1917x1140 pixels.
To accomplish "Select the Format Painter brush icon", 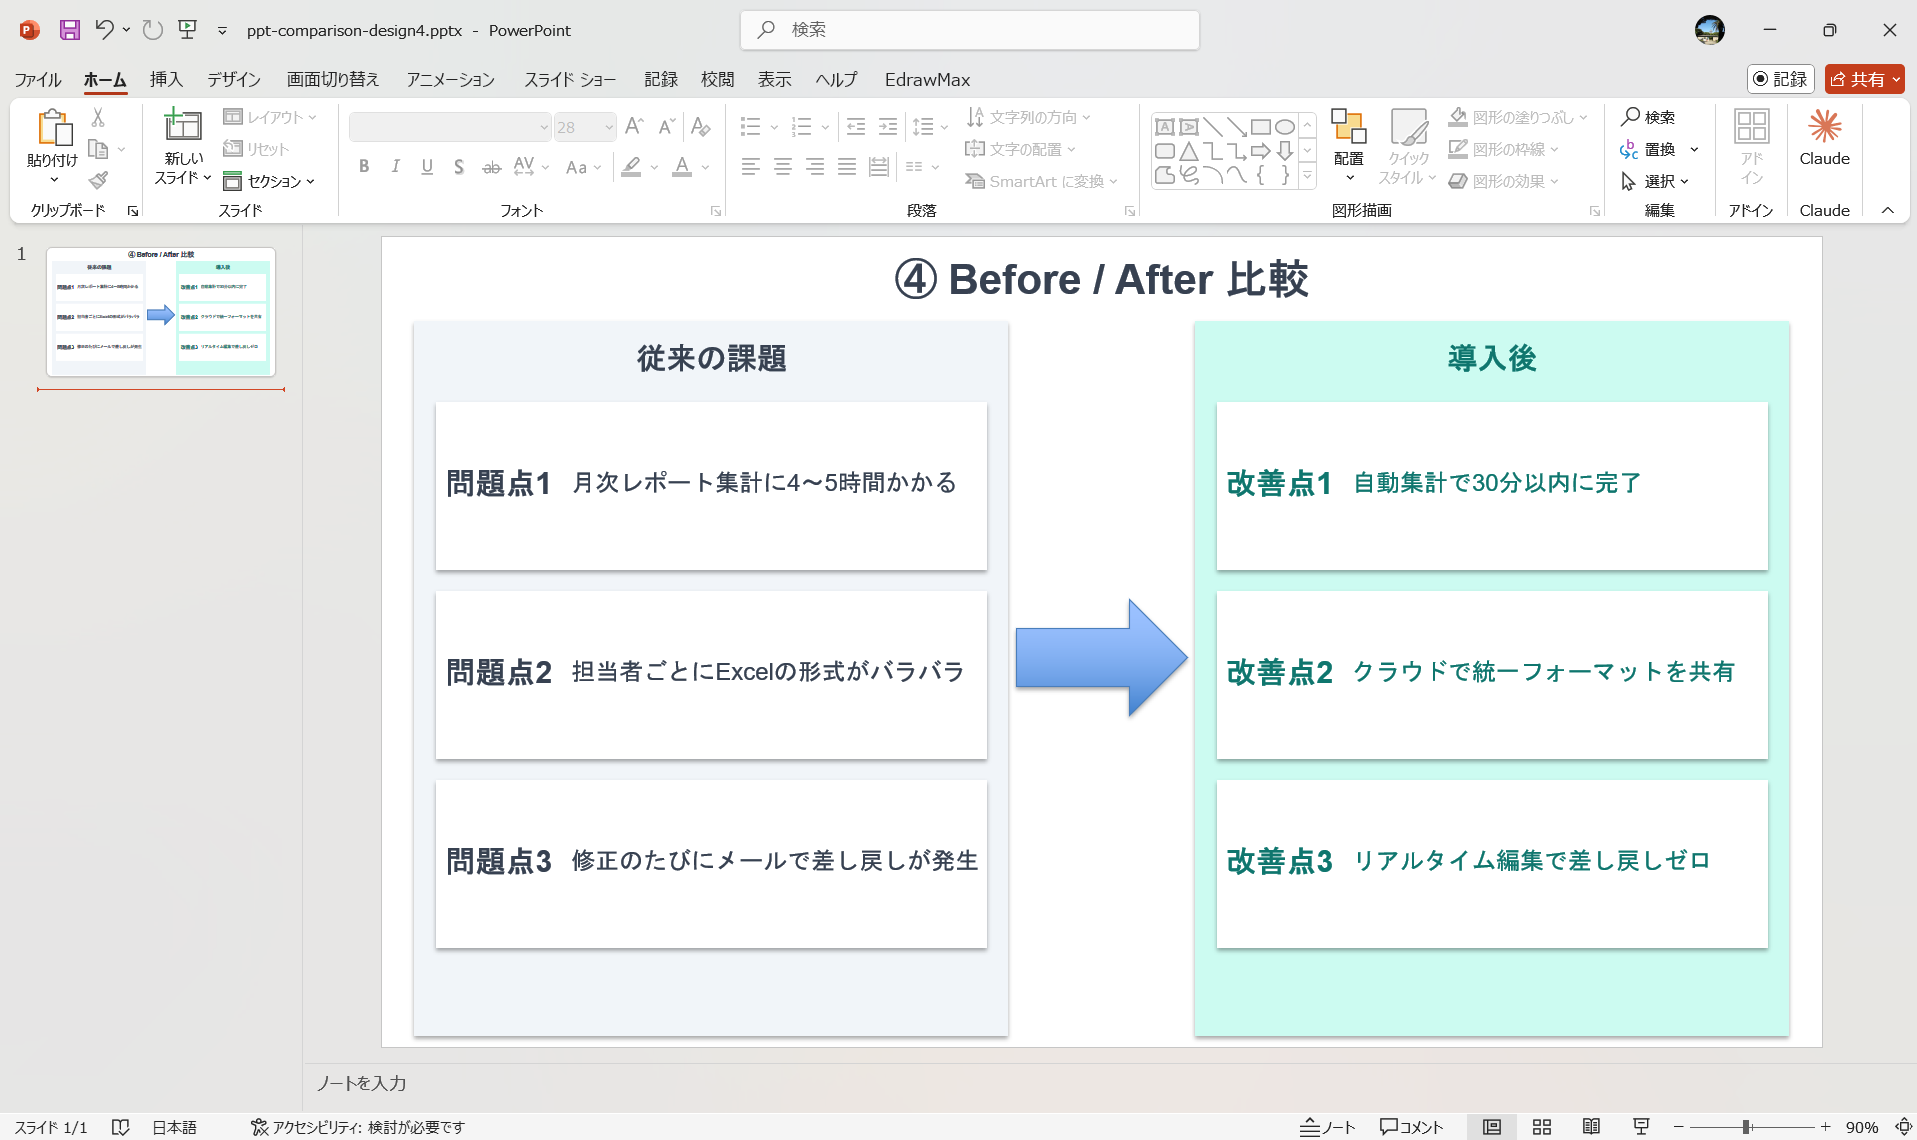I will tap(98, 180).
